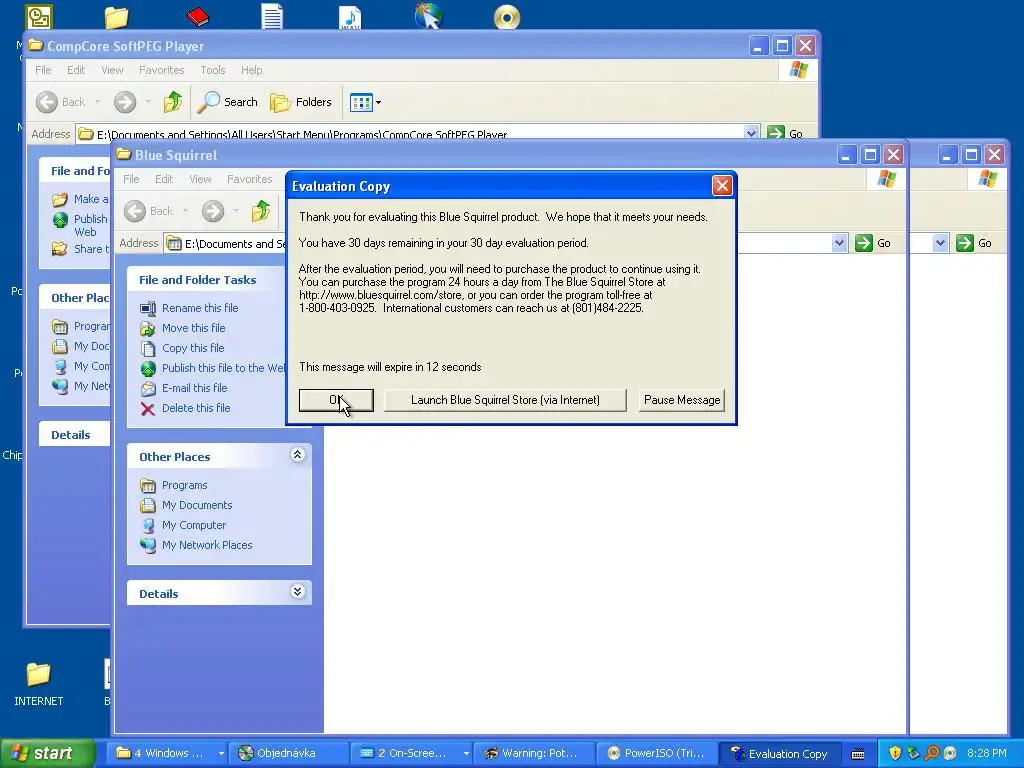This screenshot has width=1024, height=768.
Task: Switch to PowerISO taskbar item
Action: [x=657, y=753]
